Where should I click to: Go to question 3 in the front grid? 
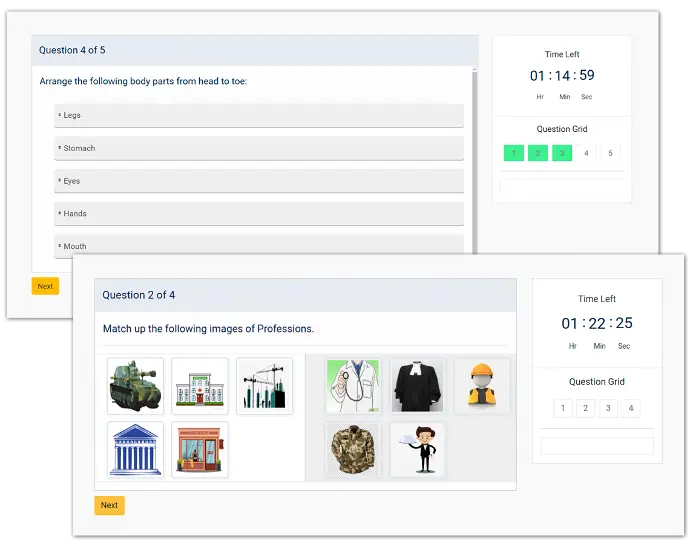(x=608, y=408)
